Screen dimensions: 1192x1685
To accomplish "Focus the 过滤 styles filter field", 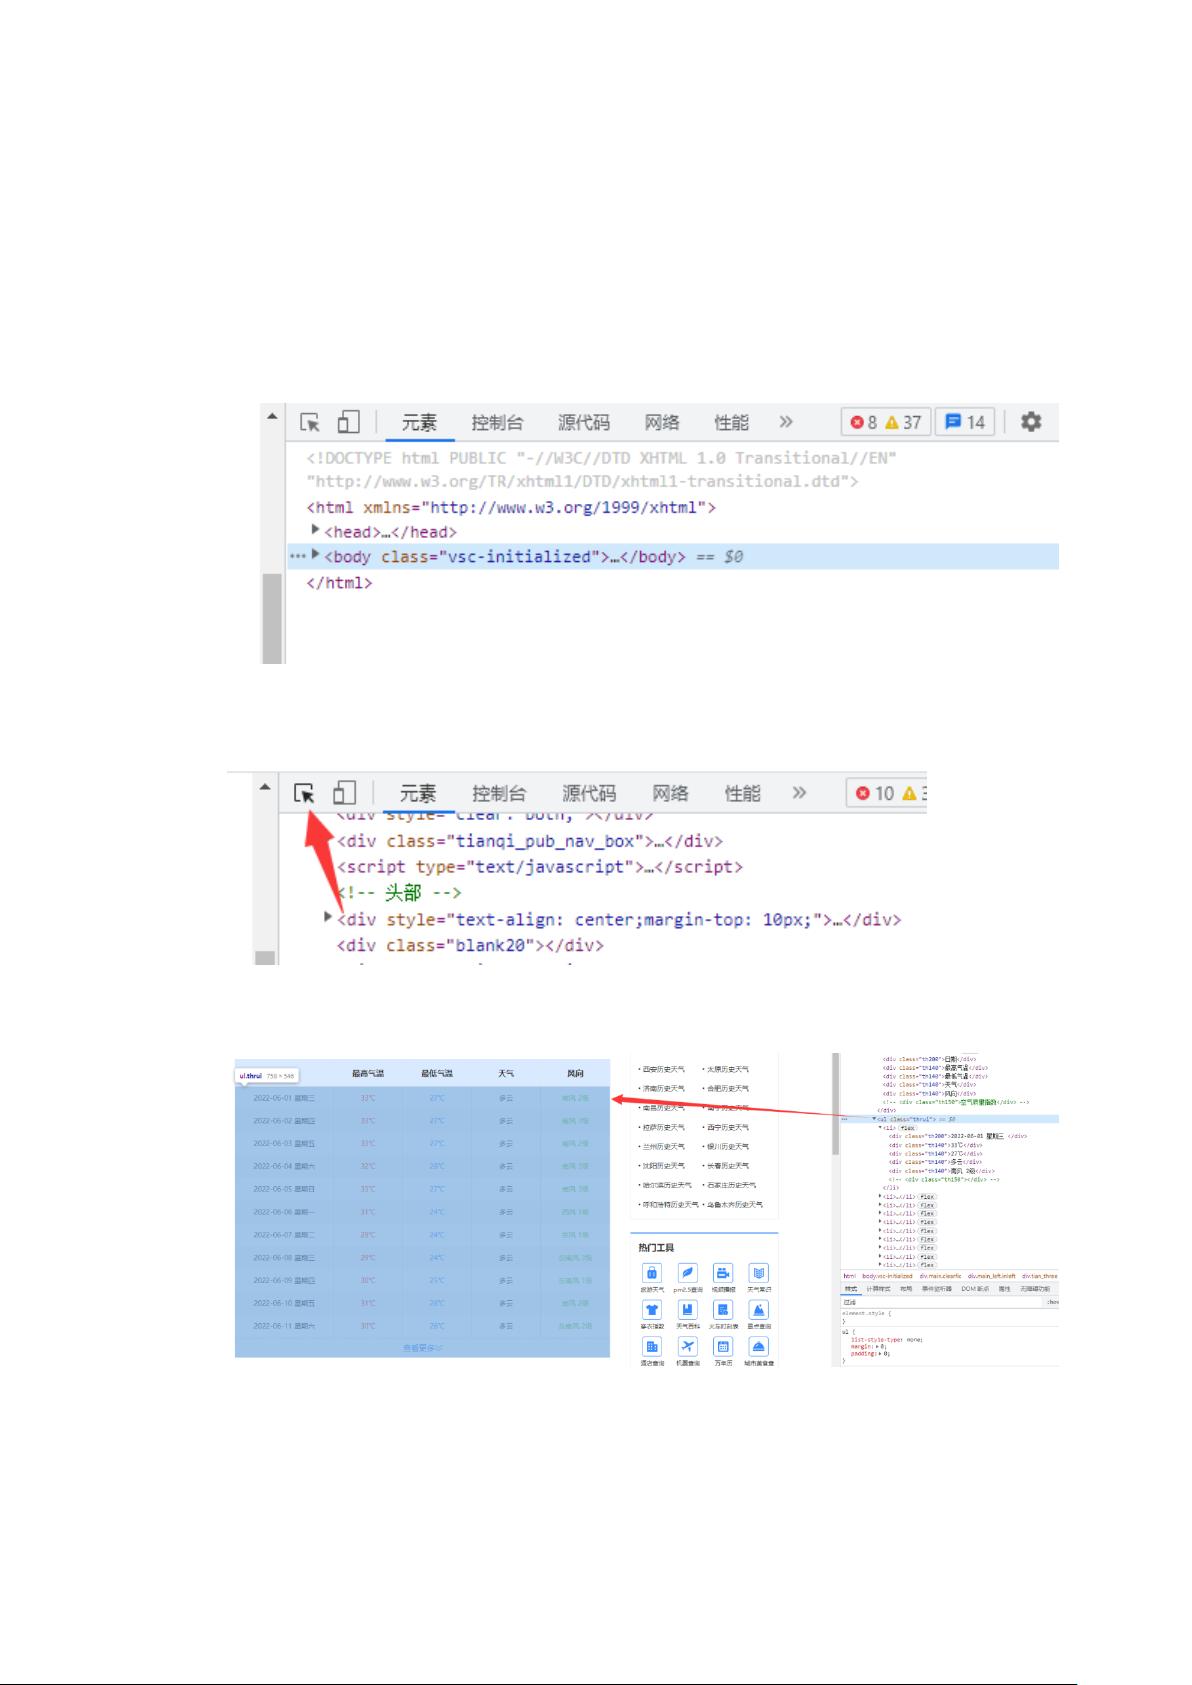I will (x=940, y=1302).
